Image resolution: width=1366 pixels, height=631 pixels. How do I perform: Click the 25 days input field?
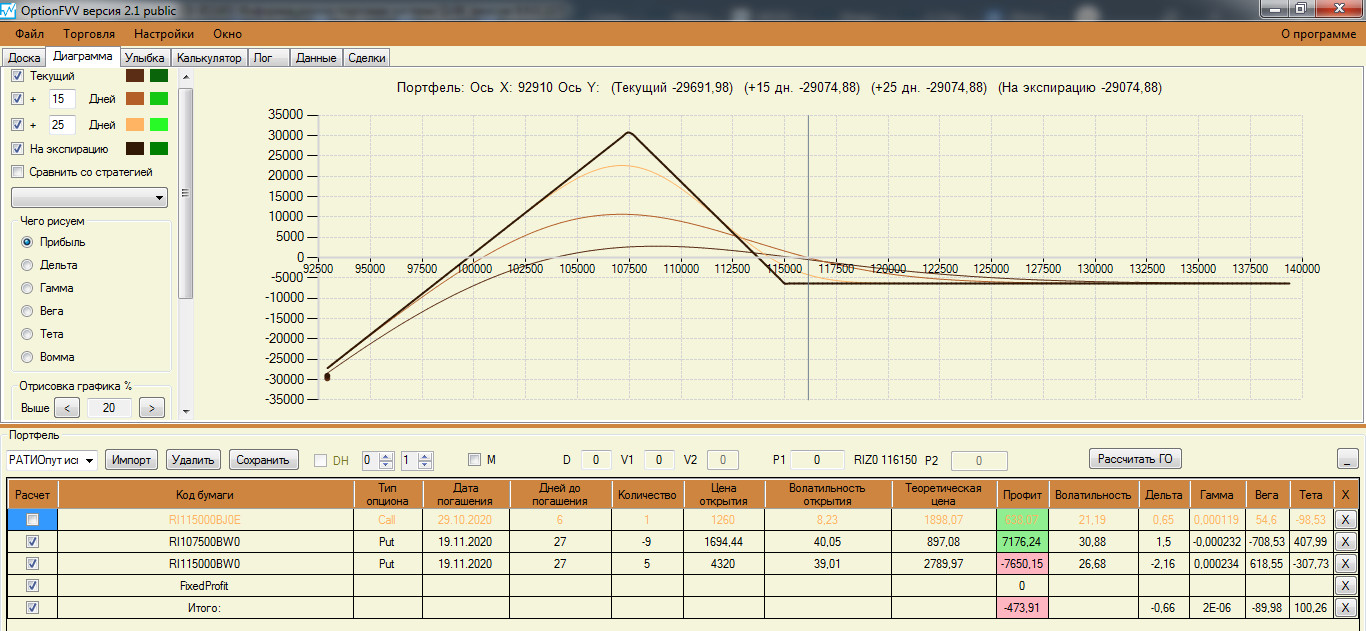point(62,125)
